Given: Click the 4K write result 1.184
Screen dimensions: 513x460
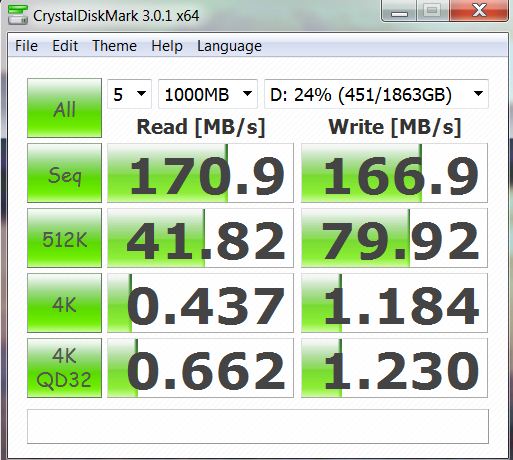Looking at the screenshot, I should (x=394, y=303).
